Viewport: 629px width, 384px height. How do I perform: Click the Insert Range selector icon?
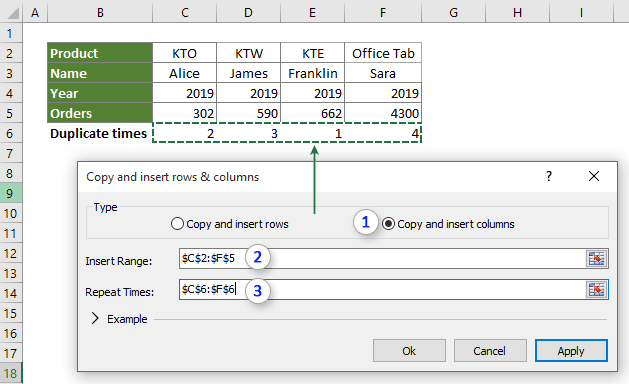click(597, 258)
